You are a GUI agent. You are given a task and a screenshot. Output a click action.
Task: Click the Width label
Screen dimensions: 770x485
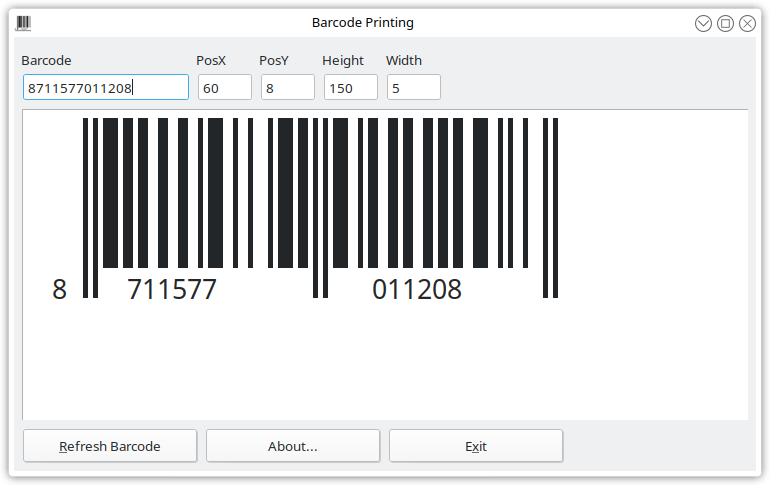(404, 60)
